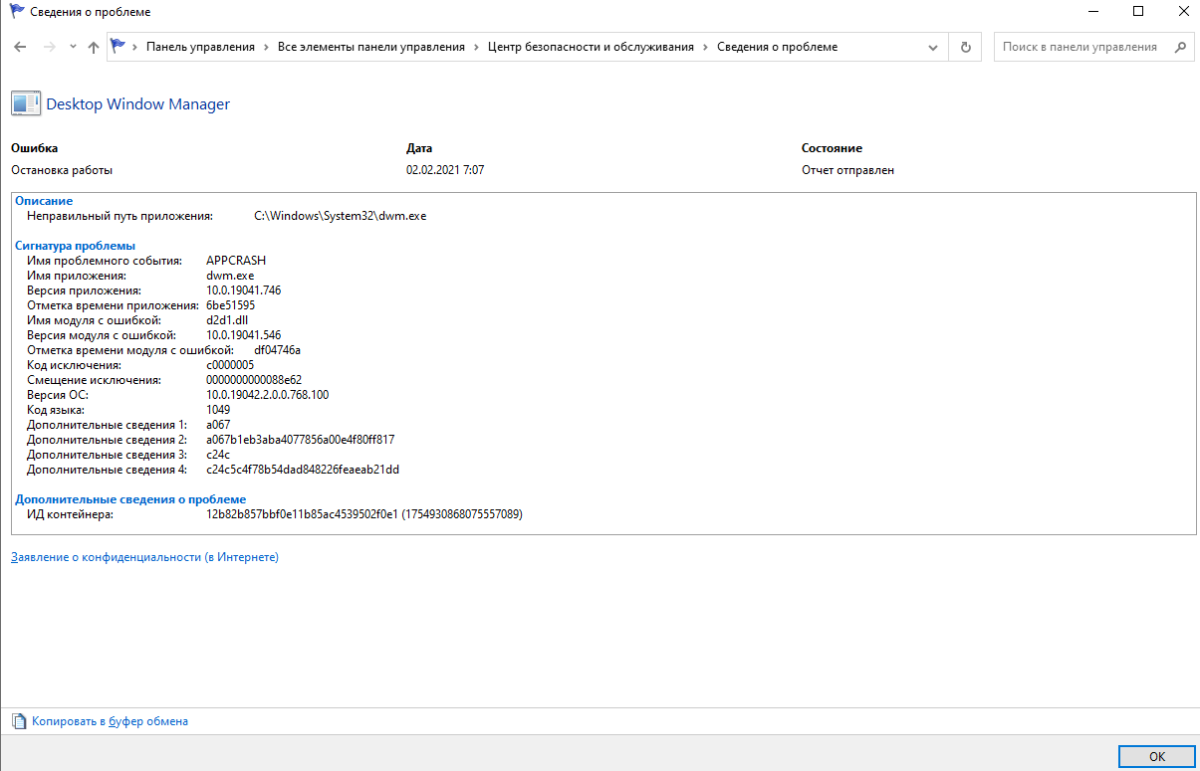The height and width of the screenshot is (771, 1200).
Task: Go back using the back arrow
Action: [x=20, y=47]
